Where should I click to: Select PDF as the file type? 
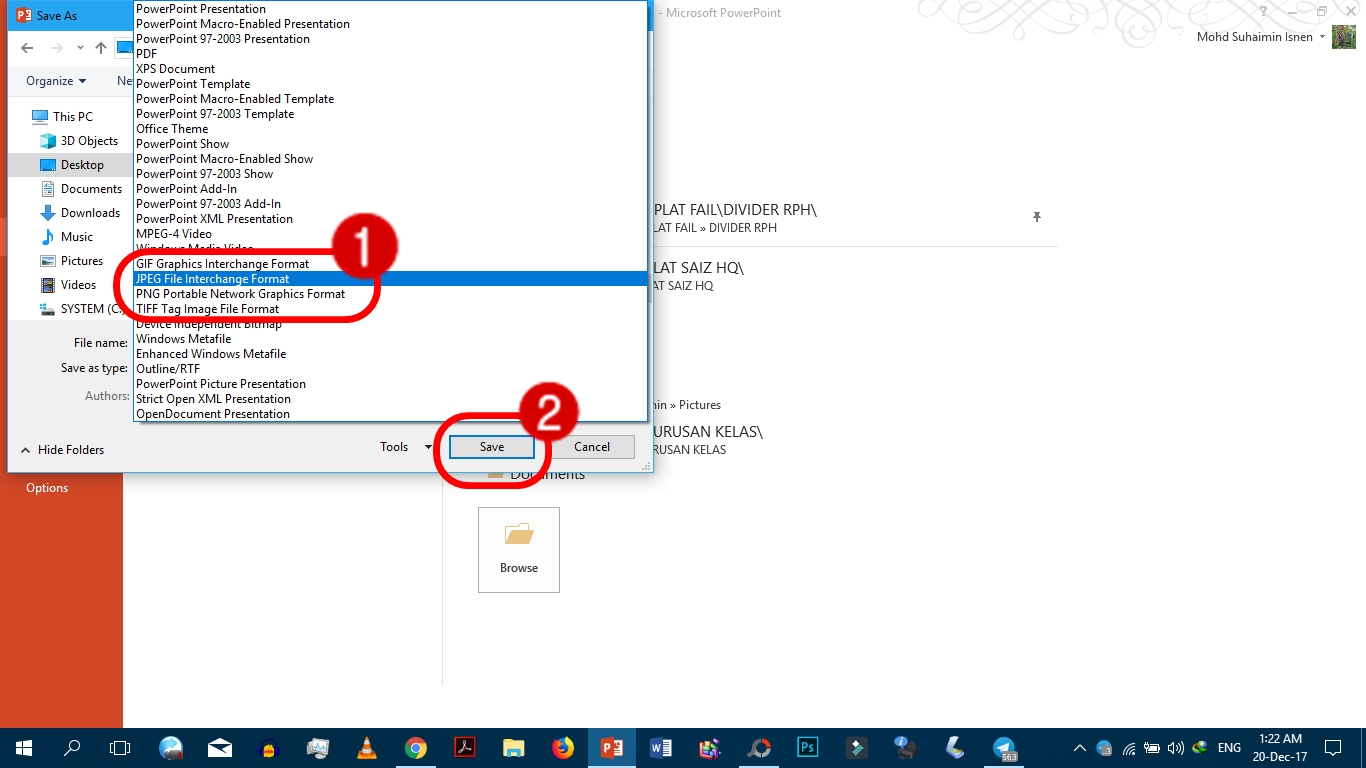[391, 54]
